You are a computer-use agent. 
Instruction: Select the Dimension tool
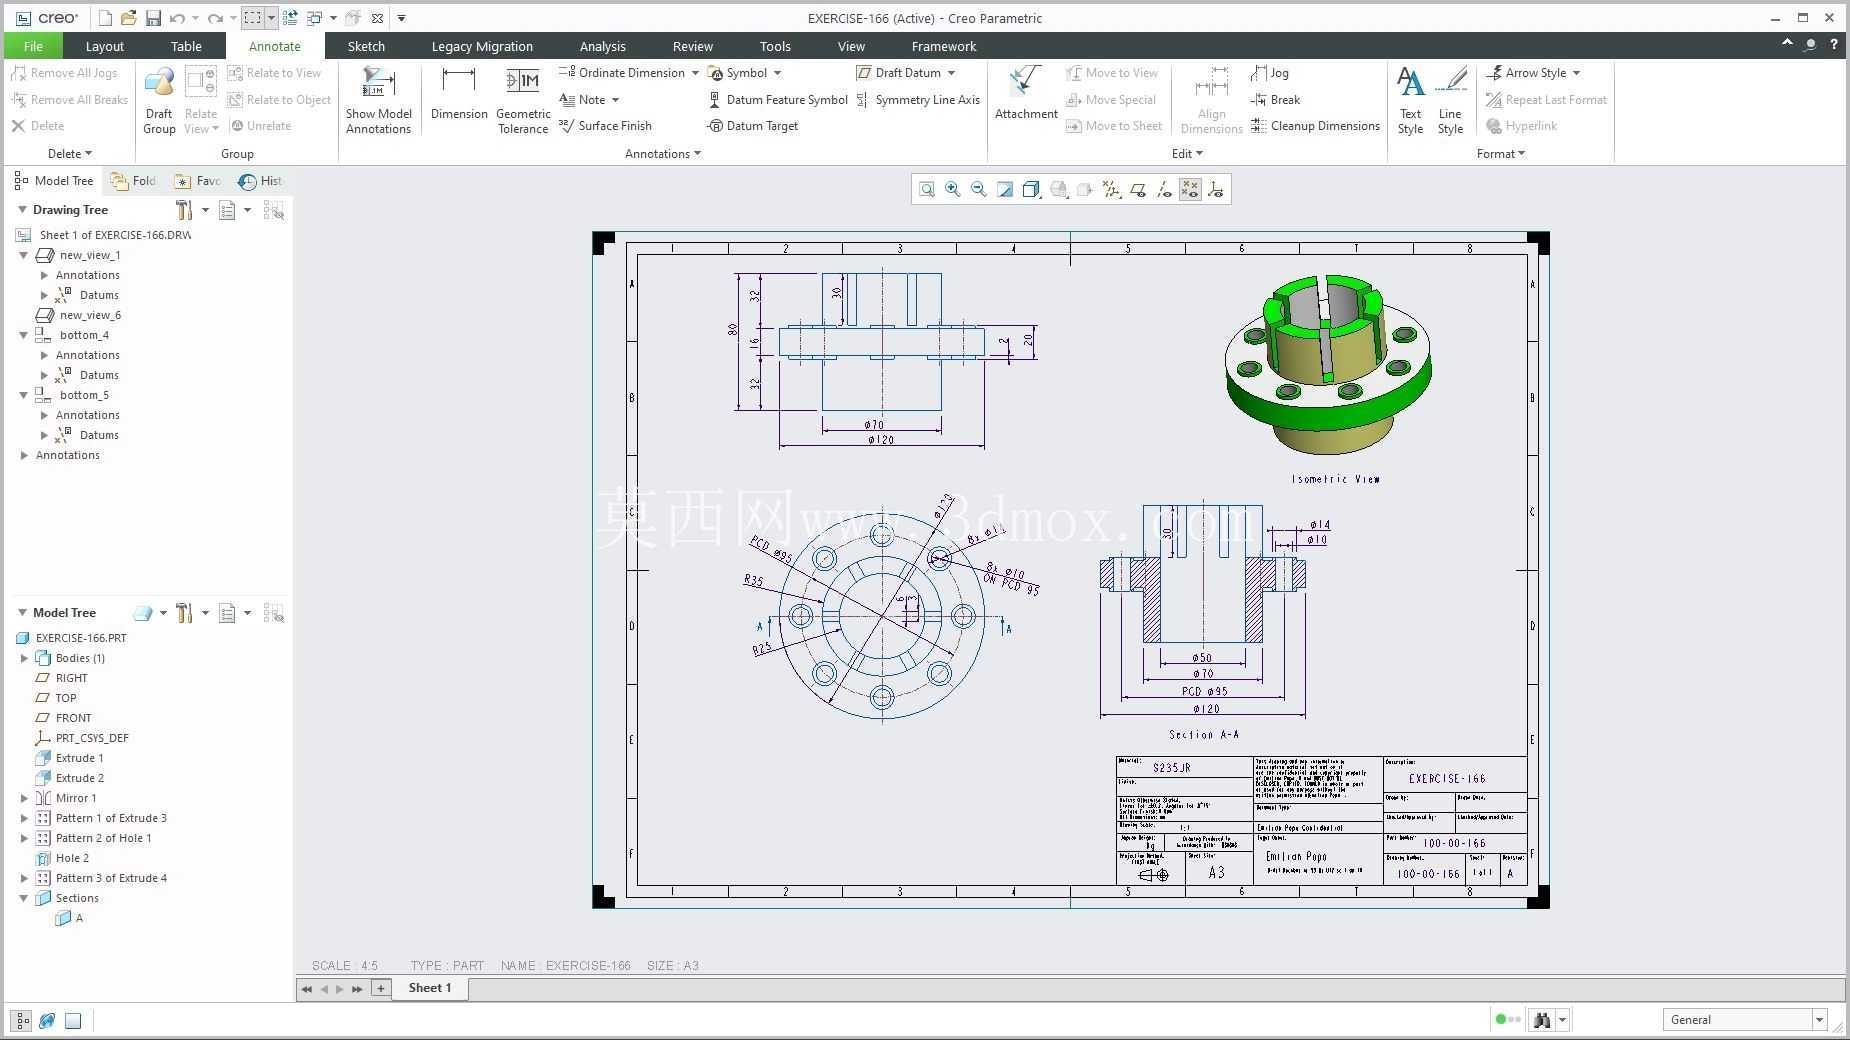click(x=459, y=93)
